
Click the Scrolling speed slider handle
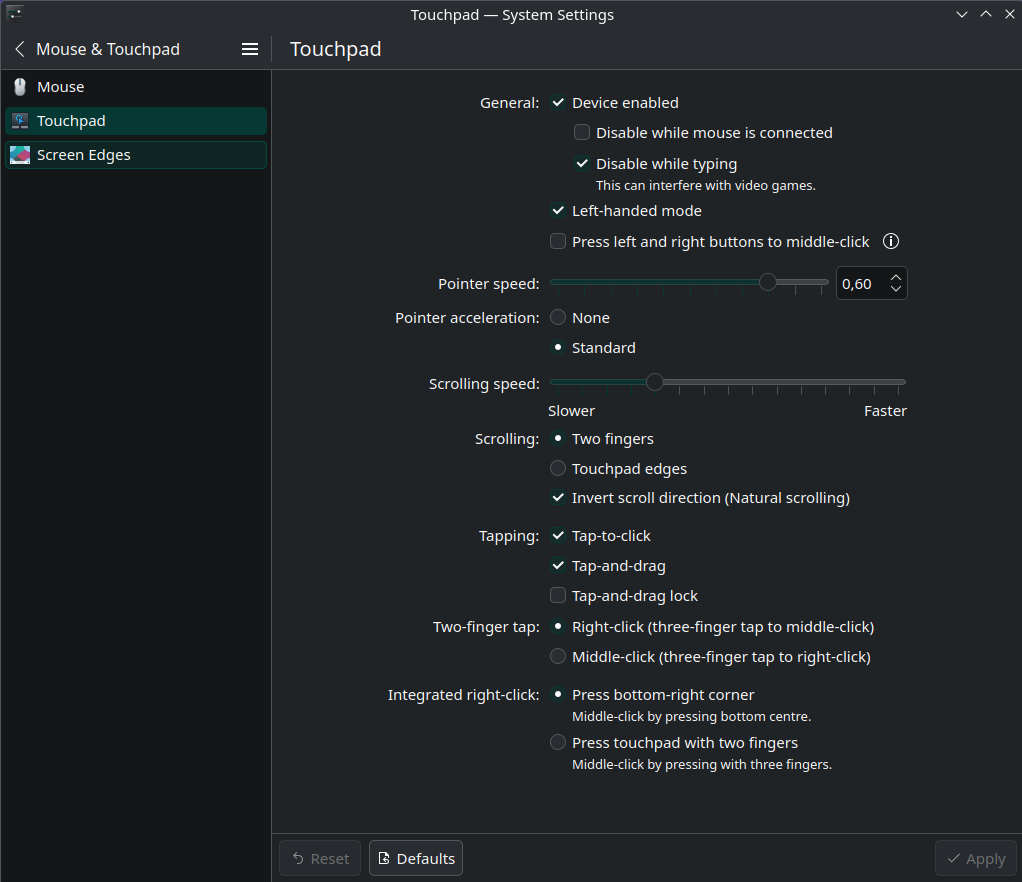pyautogui.click(x=655, y=382)
